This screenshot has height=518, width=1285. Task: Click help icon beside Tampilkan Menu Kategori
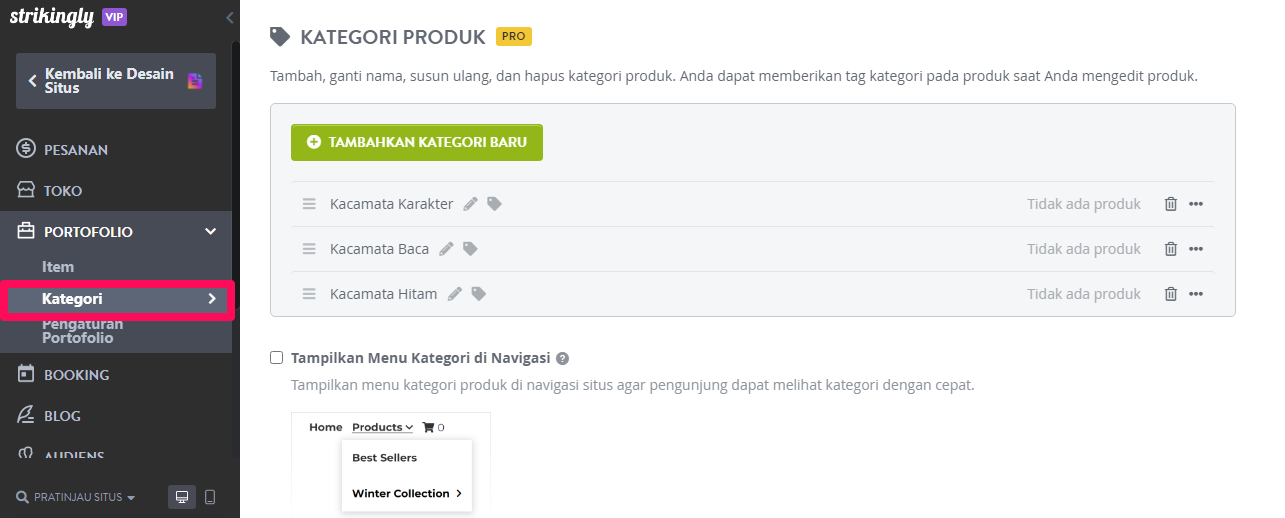coord(563,358)
